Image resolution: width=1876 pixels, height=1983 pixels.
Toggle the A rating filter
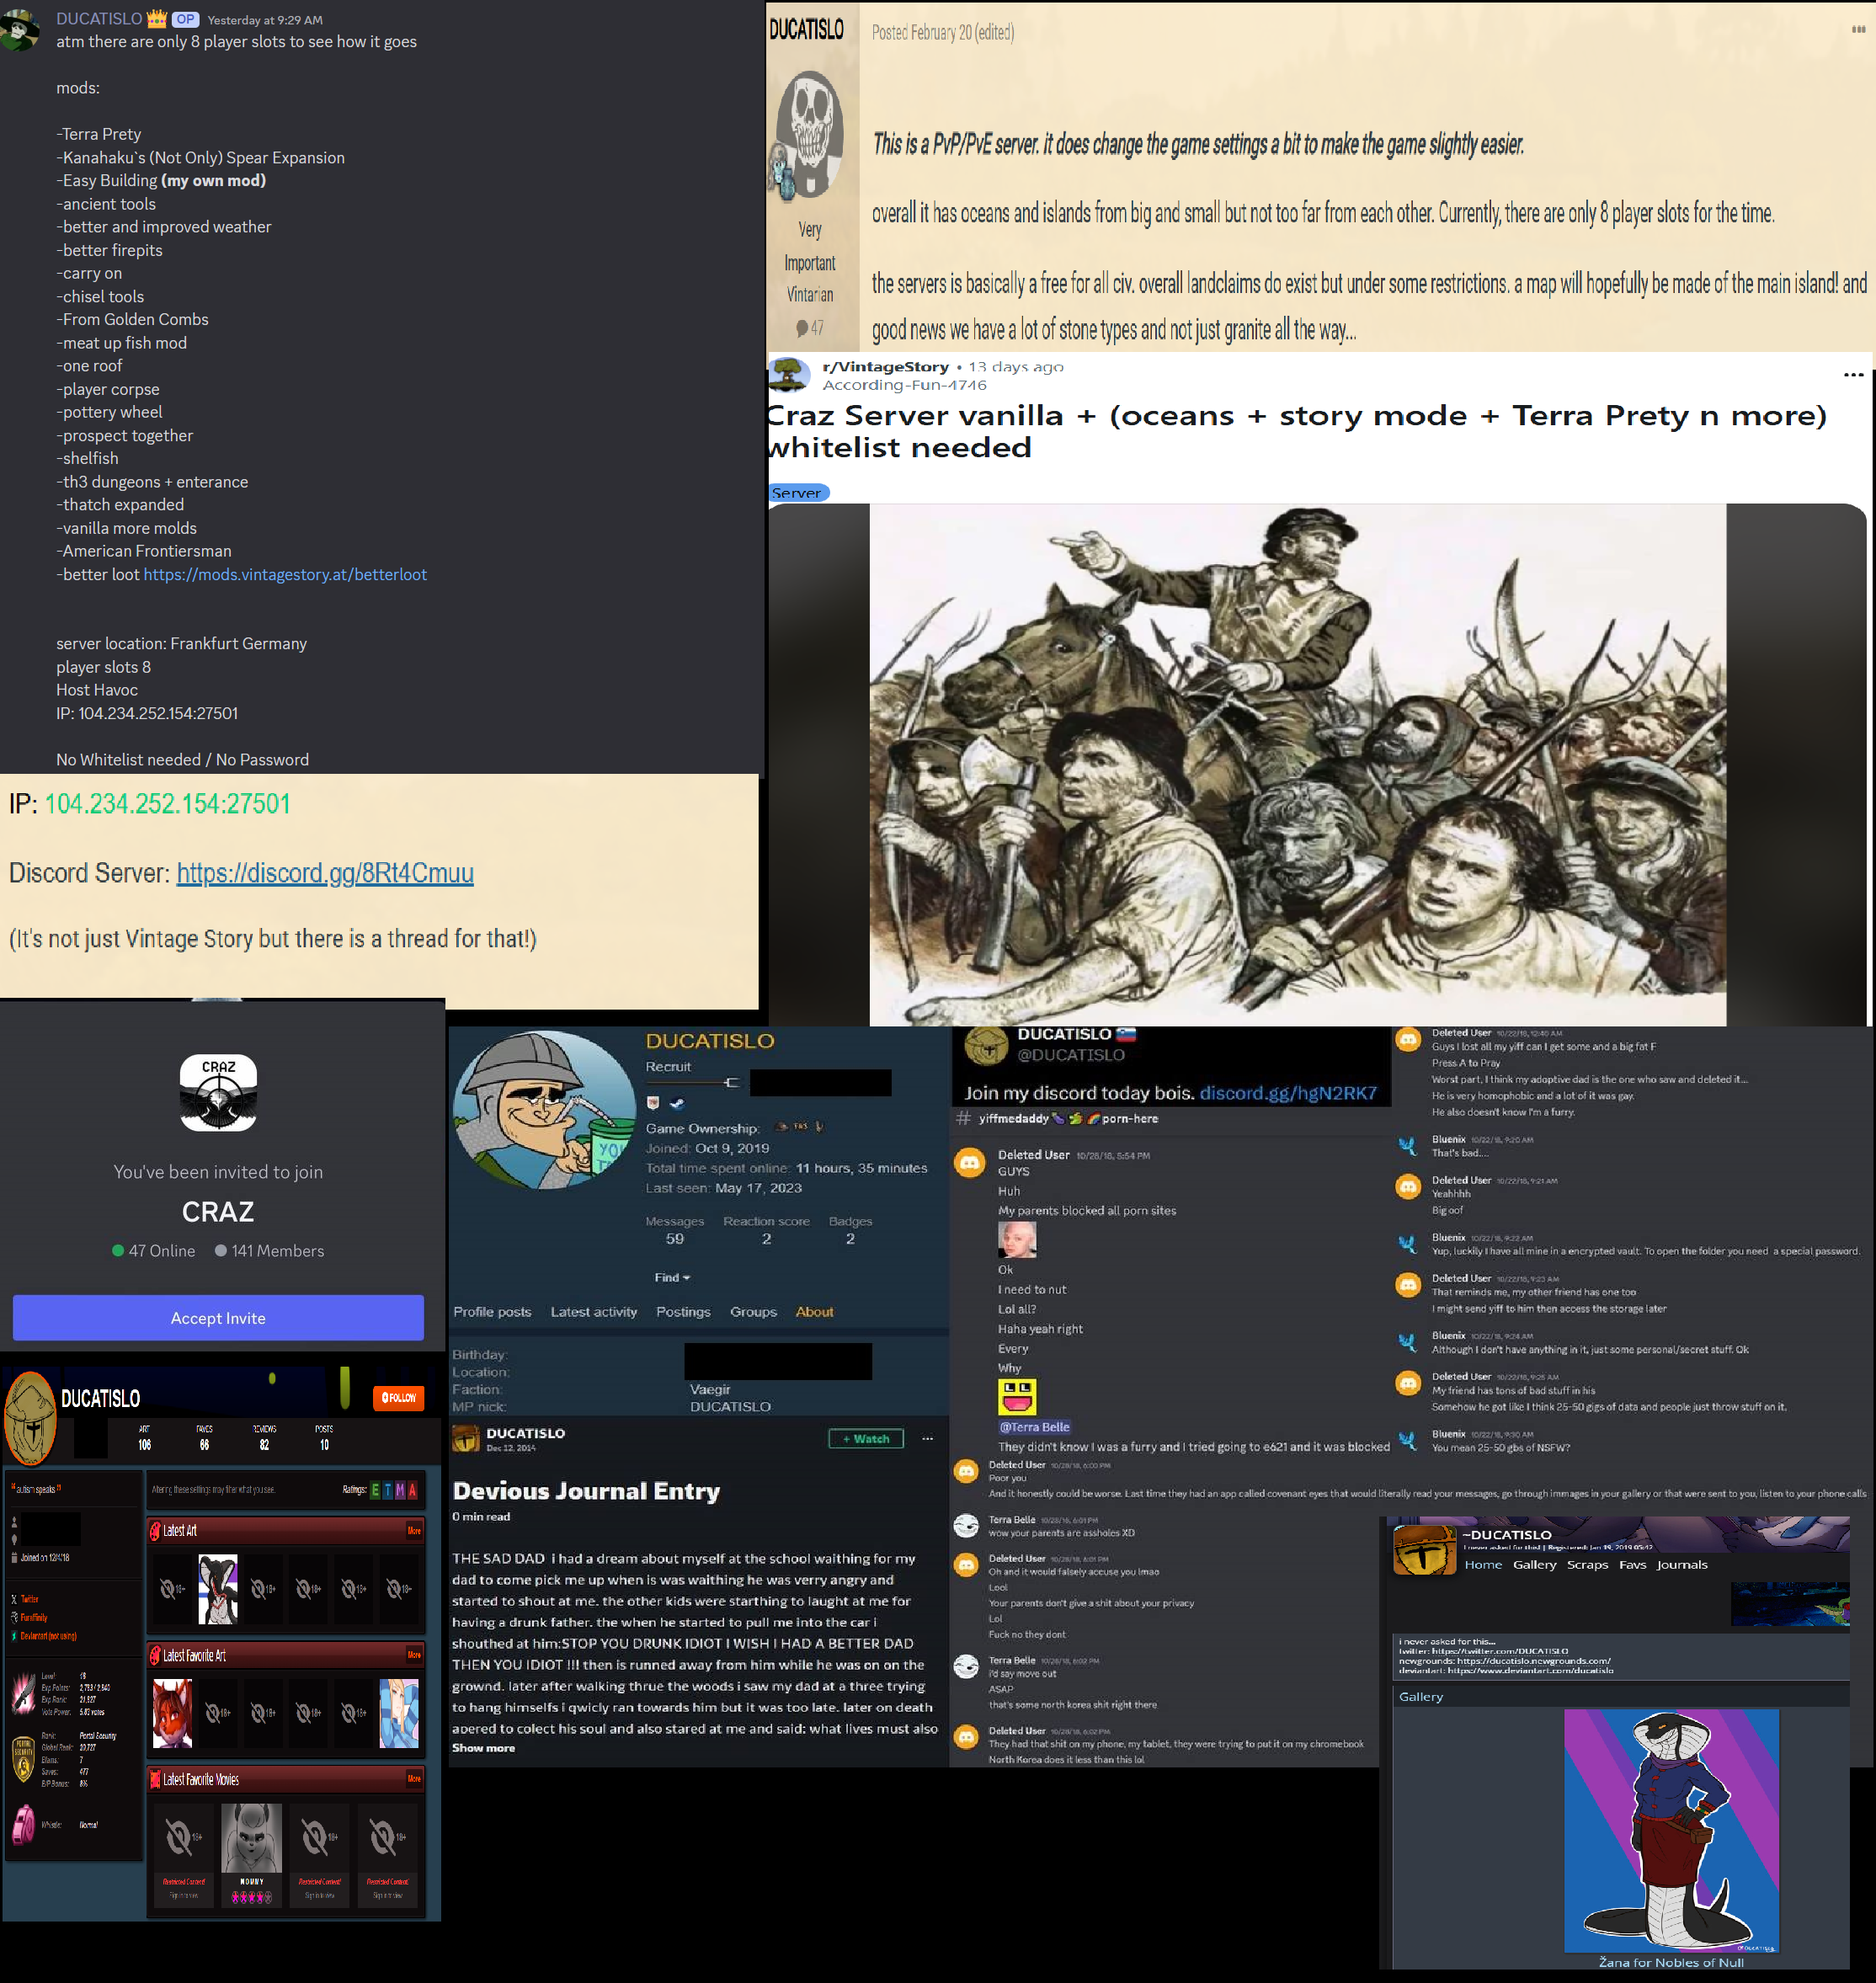(x=412, y=1490)
